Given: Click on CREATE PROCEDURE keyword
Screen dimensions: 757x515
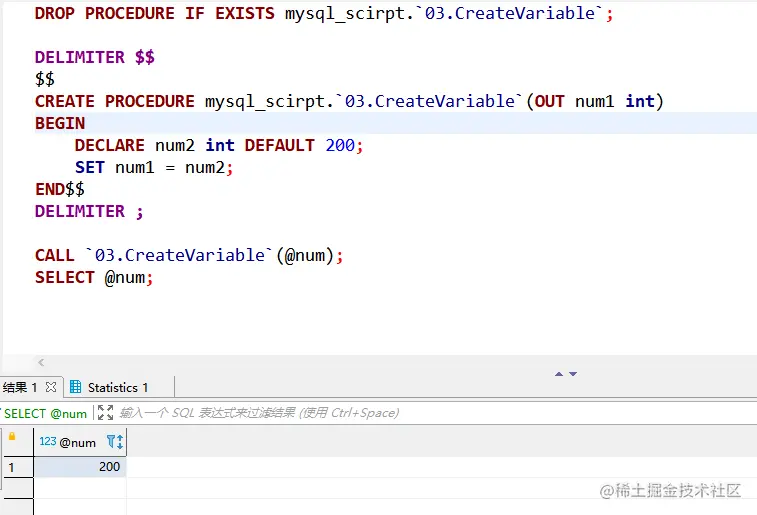Looking at the screenshot, I should pos(114,101).
